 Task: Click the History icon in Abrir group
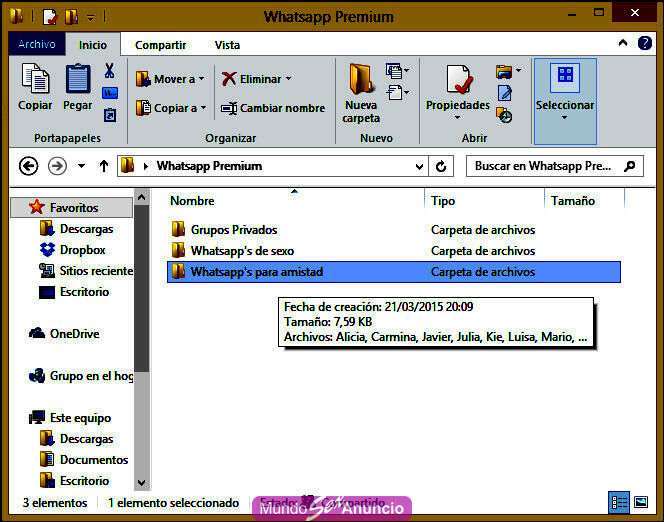click(x=504, y=115)
